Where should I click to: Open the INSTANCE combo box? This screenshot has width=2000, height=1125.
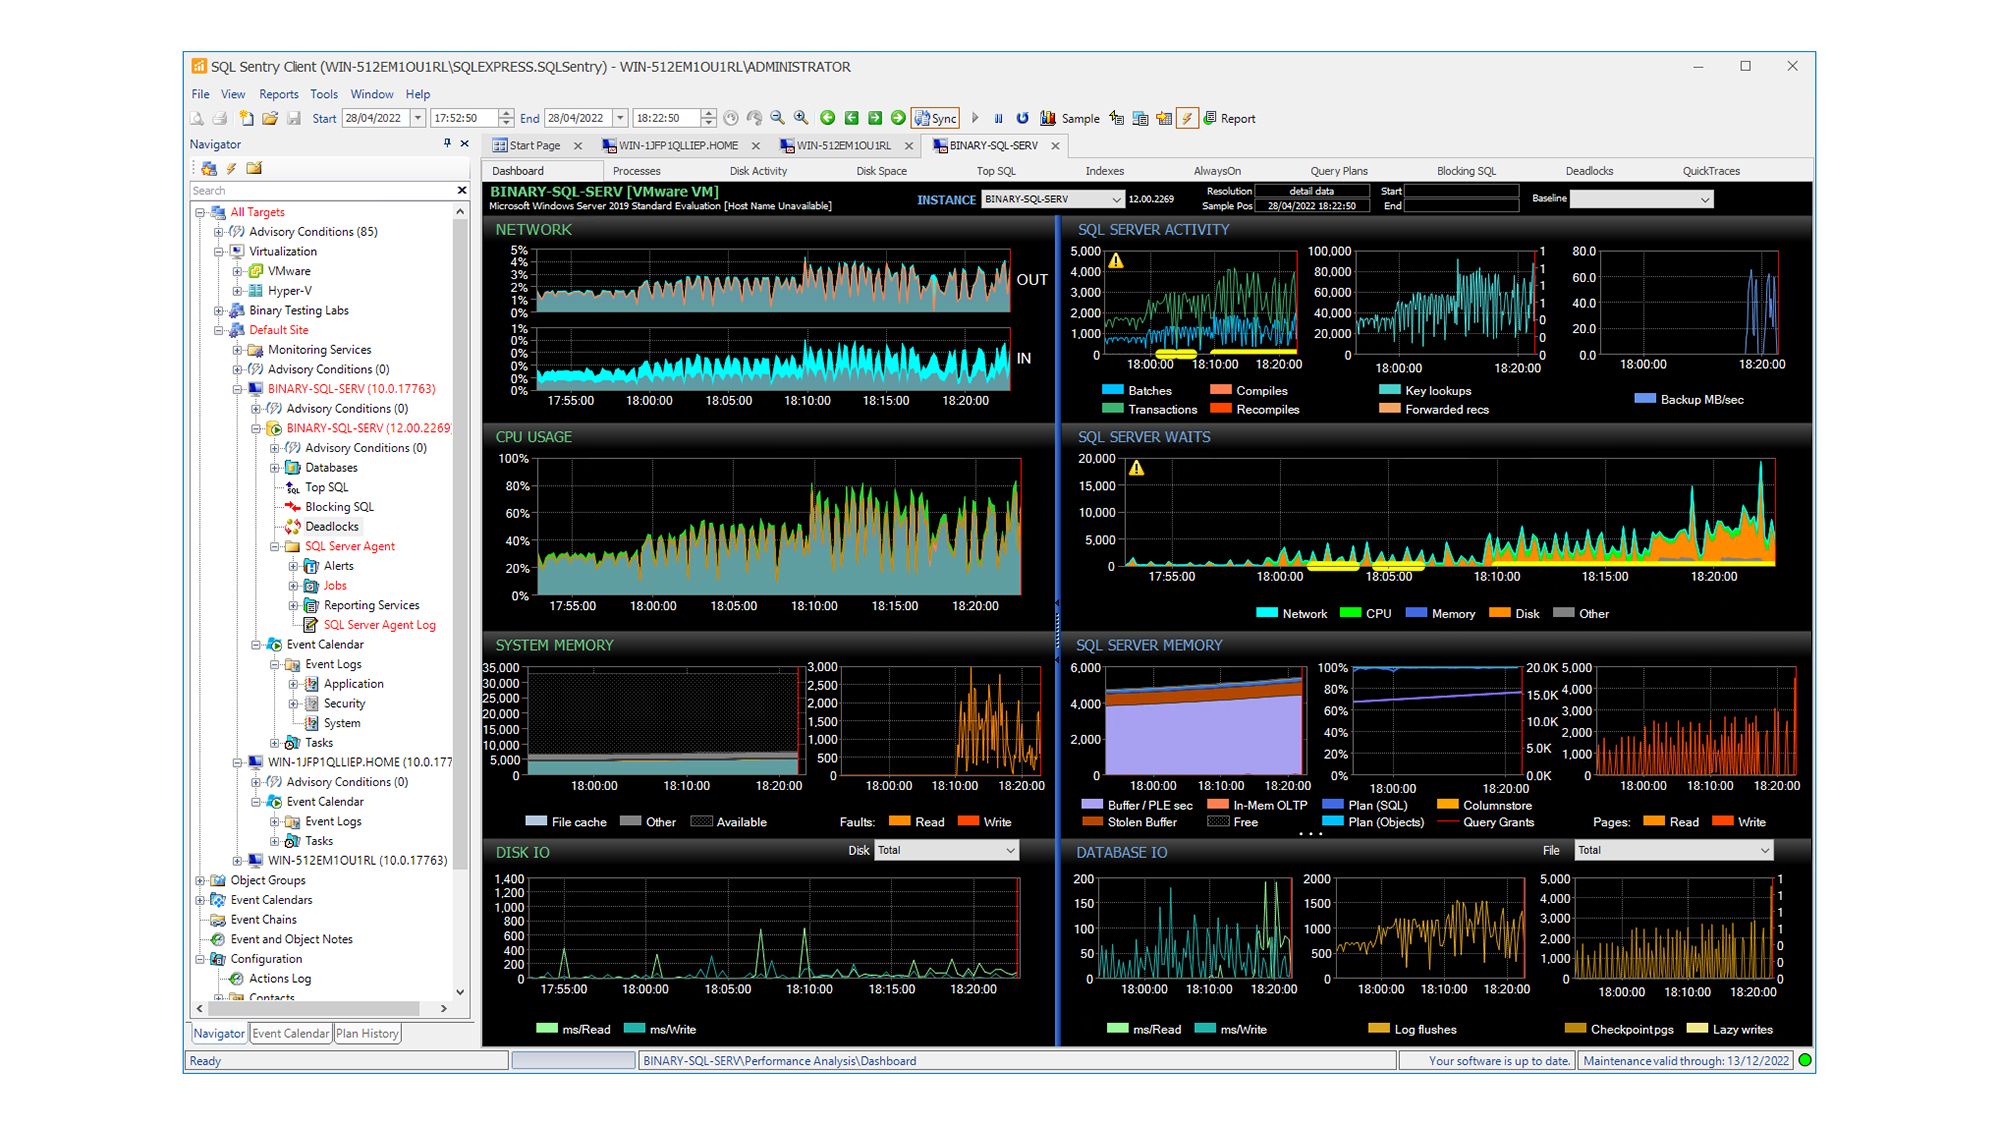(1053, 199)
